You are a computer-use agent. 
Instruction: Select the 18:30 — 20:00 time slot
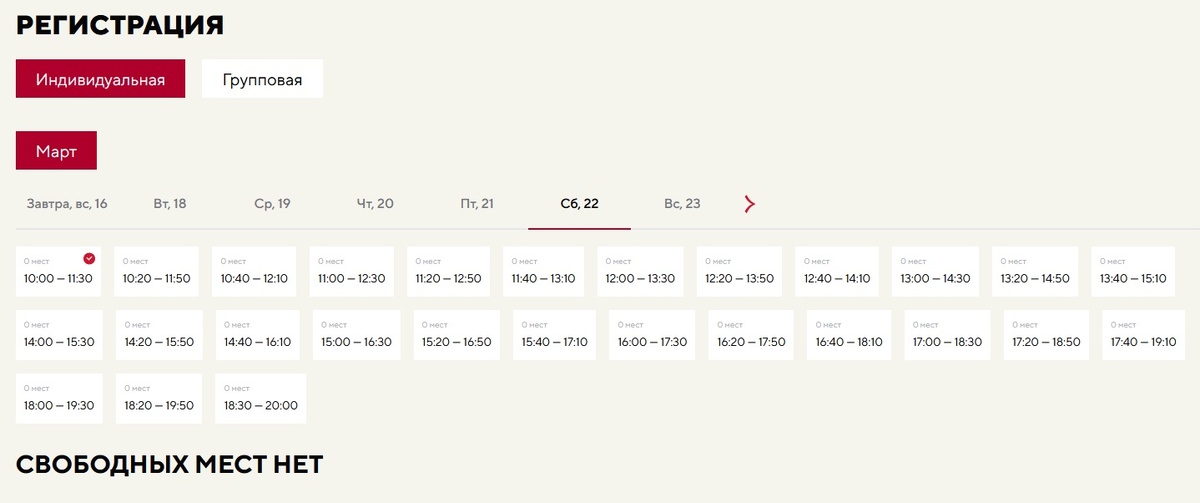tap(261, 399)
